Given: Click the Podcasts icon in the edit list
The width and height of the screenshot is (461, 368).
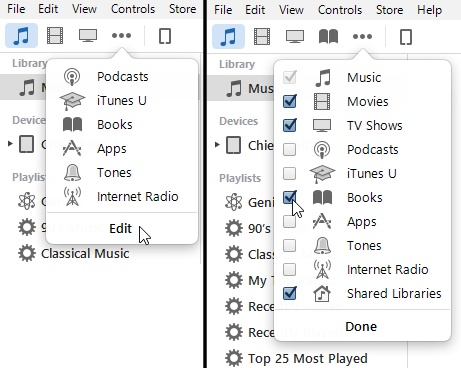Looking at the screenshot, I should pos(322,150).
